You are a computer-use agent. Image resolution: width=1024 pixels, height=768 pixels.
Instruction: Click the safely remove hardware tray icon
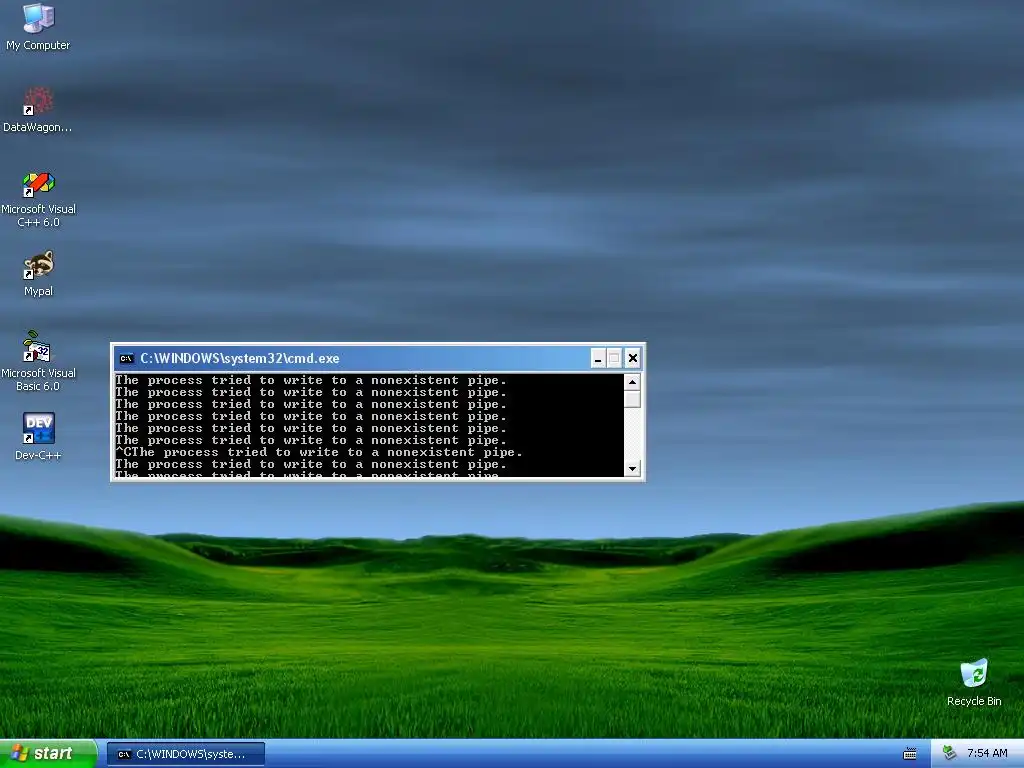[x=950, y=753]
